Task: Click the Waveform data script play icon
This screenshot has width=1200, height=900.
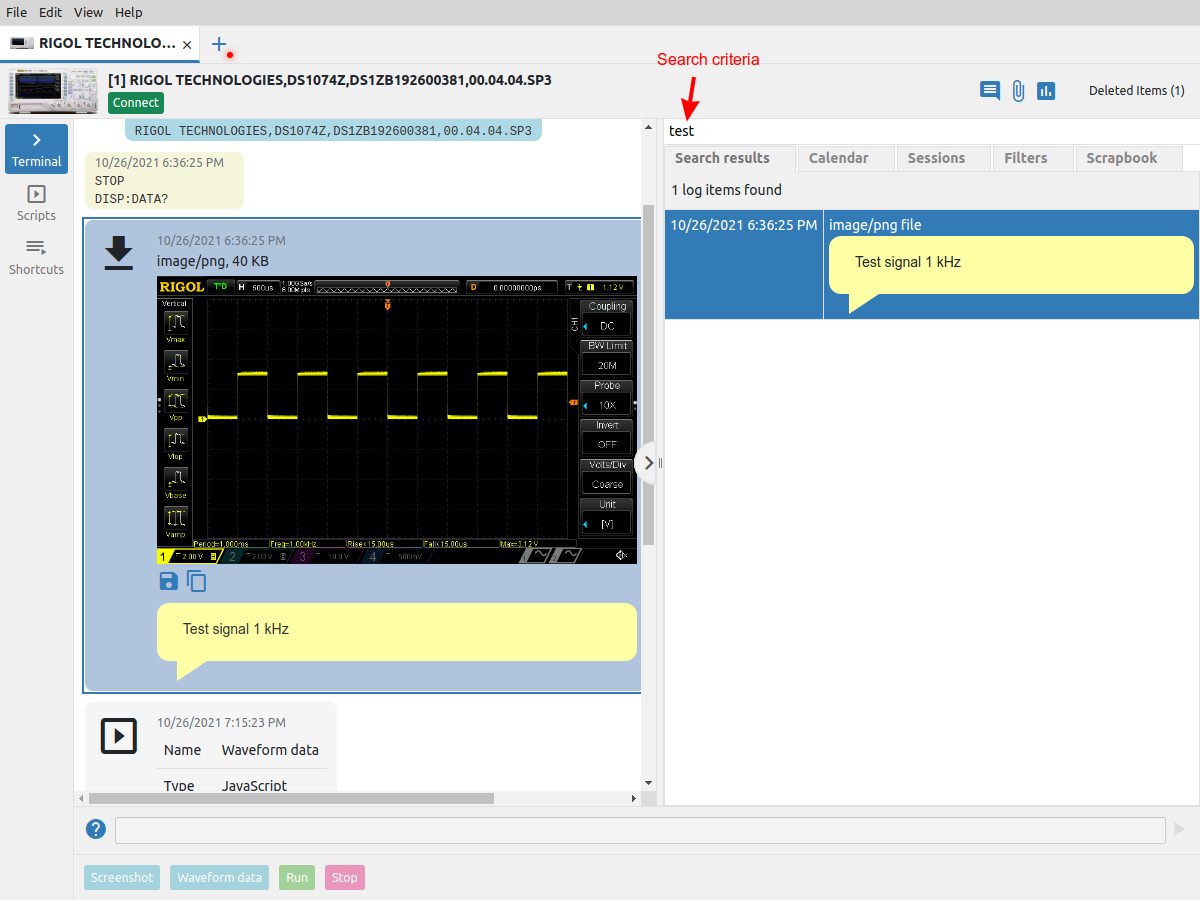Action: point(119,737)
